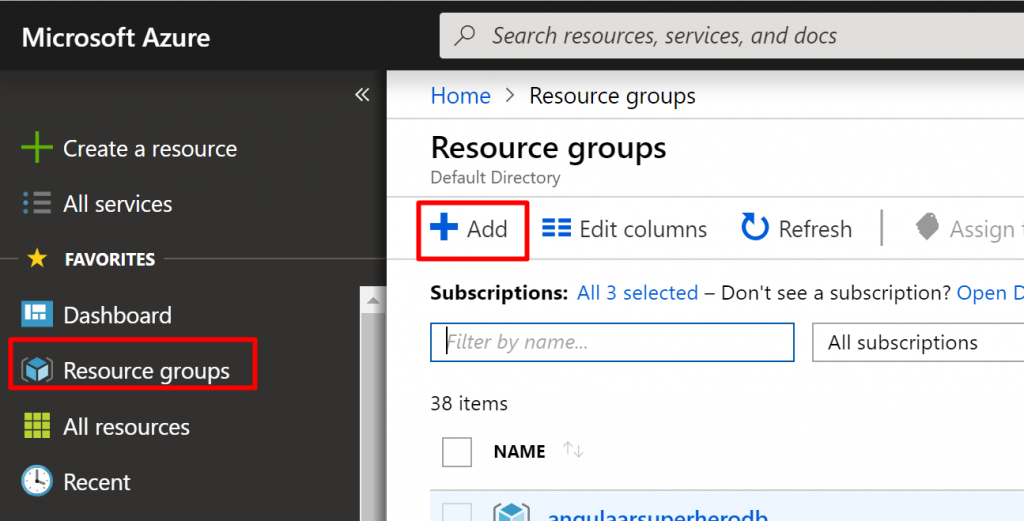Click the Resource groups cube icon

pos(37,371)
